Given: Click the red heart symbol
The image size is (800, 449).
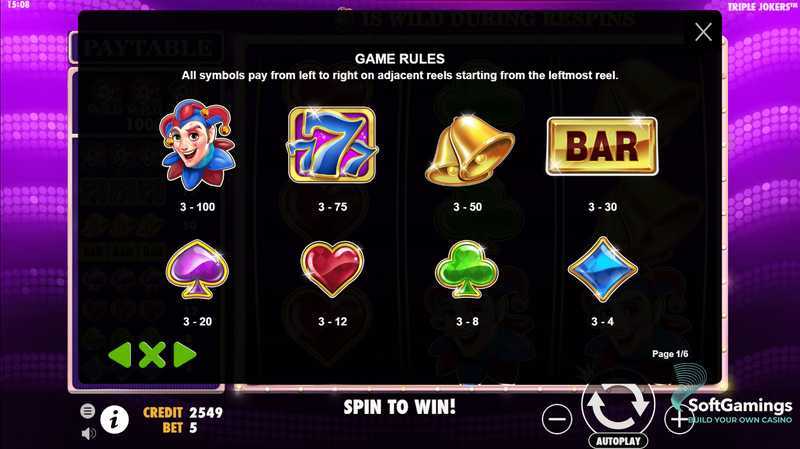Looking at the screenshot, I should point(332,269).
